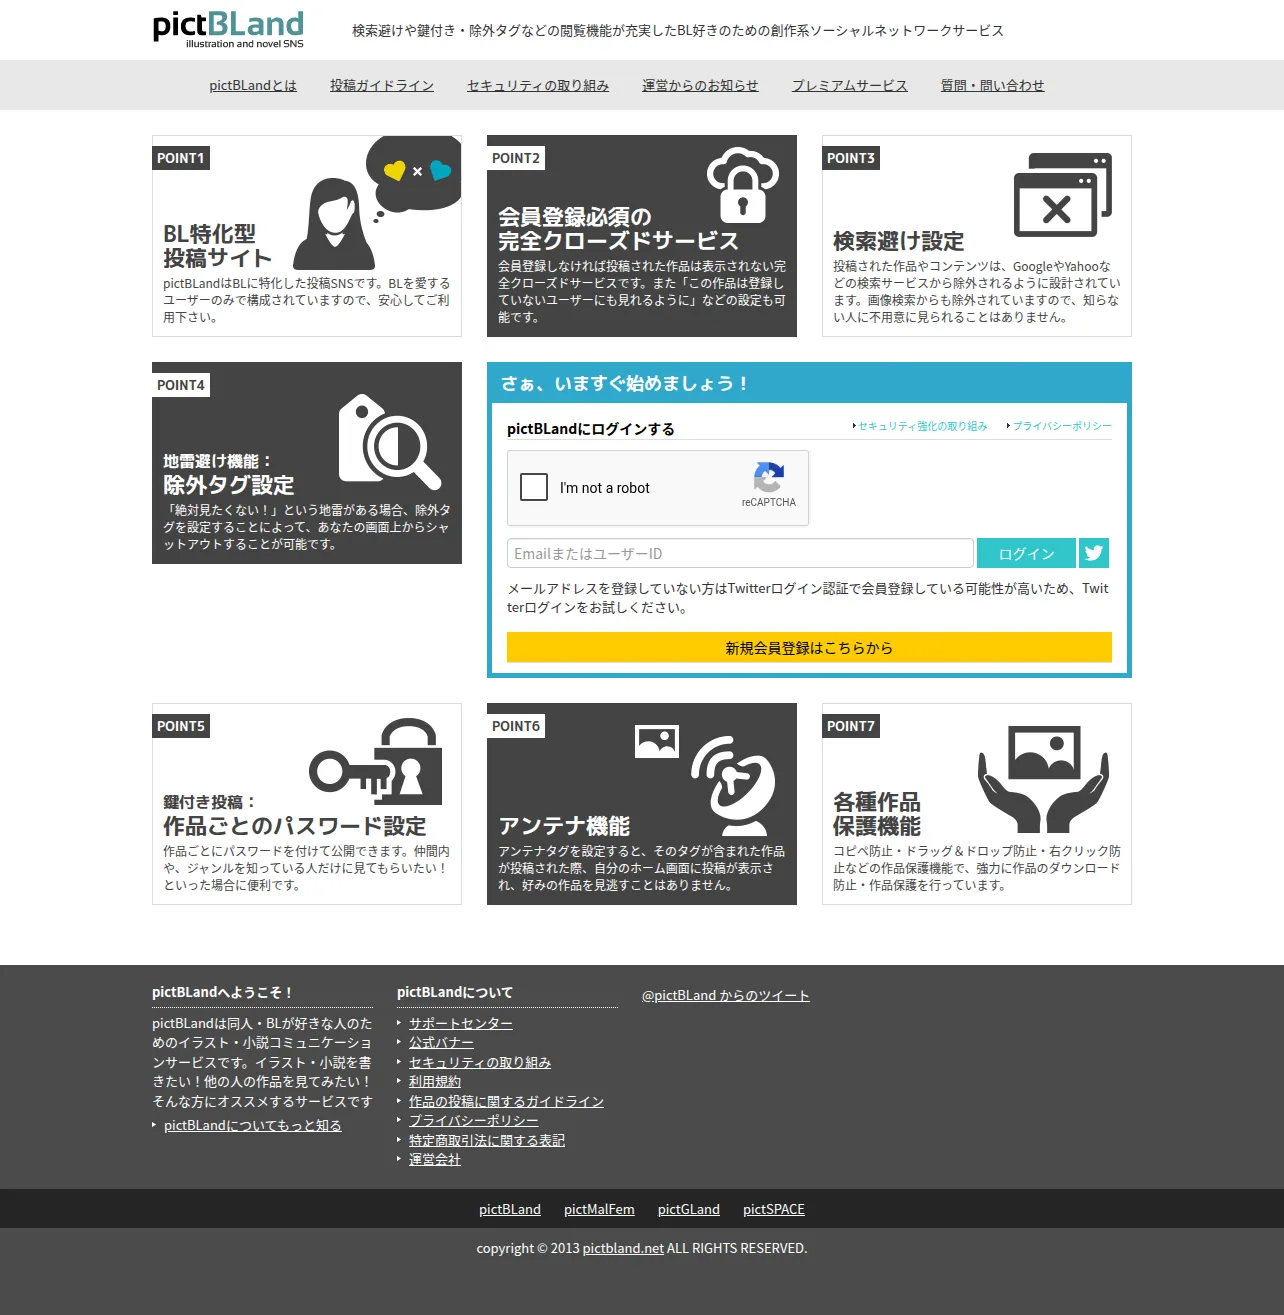This screenshot has width=1284, height=1315.
Task: Go to pictMalFem in the bottom site bar
Action: [x=599, y=1209]
